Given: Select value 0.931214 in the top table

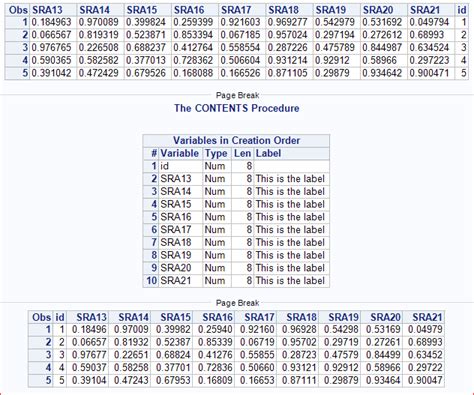Looking at the screenshot, I should [287, 60].
